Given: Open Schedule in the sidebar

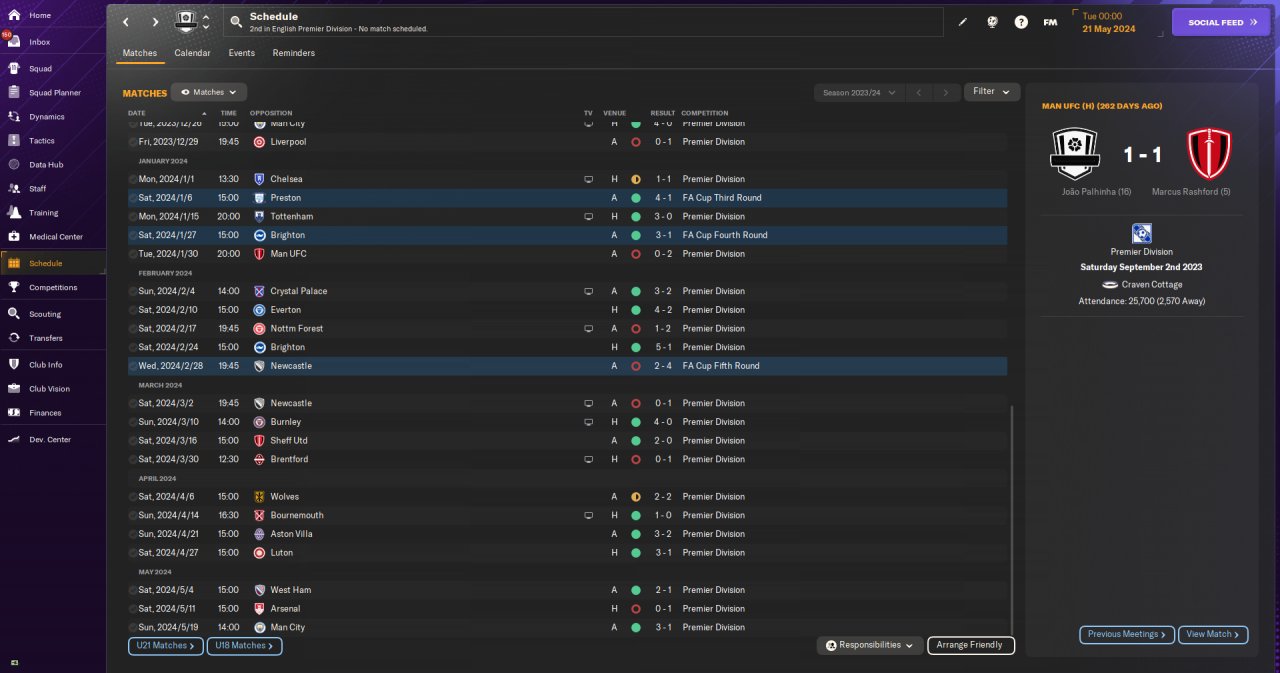Looking at the screenshot, I should [53, 263].
